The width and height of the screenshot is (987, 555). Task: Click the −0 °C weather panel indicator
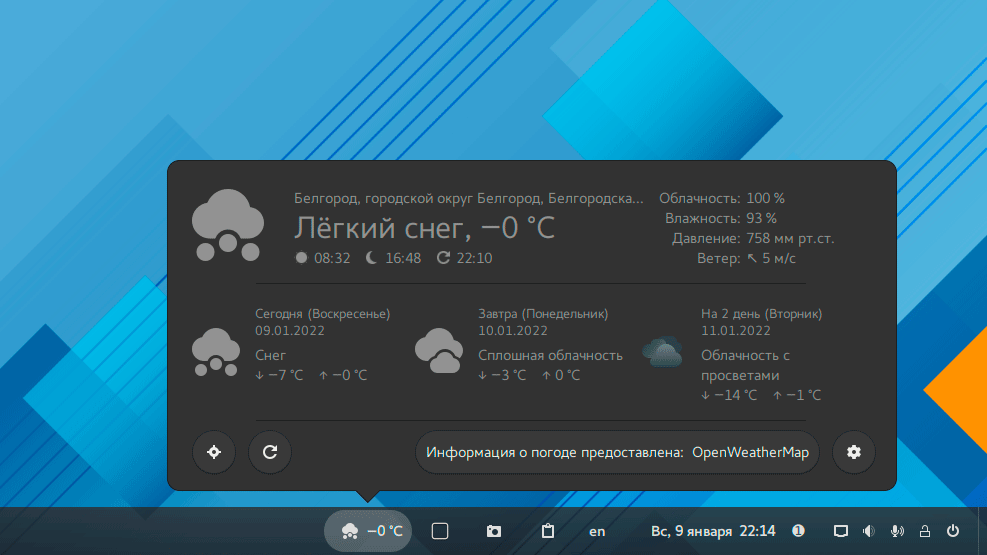(x=368, y=531)
